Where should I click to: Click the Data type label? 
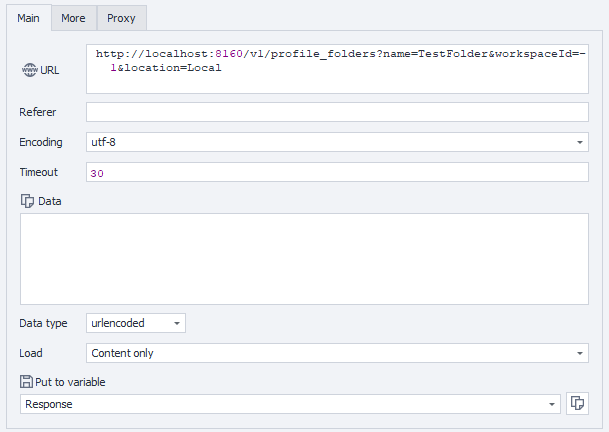[43, 323]
